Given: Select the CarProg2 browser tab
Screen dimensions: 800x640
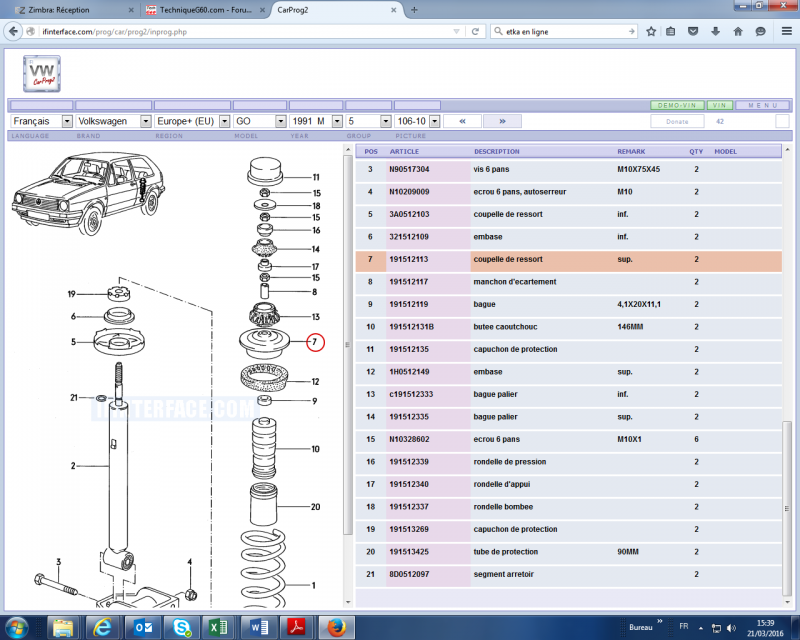Looking at the screenshot, I should click(x=336, y=10).
